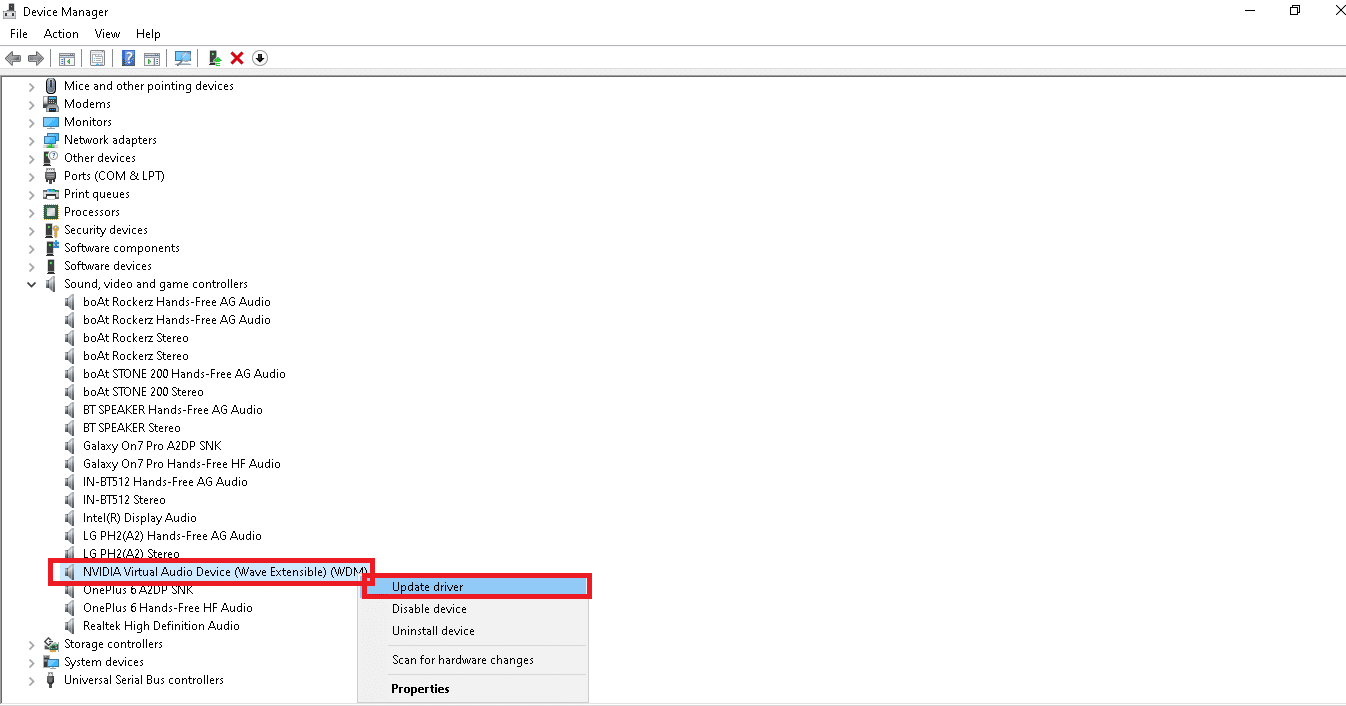Viewport: 1346px width, 706px height.
Task: Collapse the Sound, video and game controllers category
Action: pos(31,283)
